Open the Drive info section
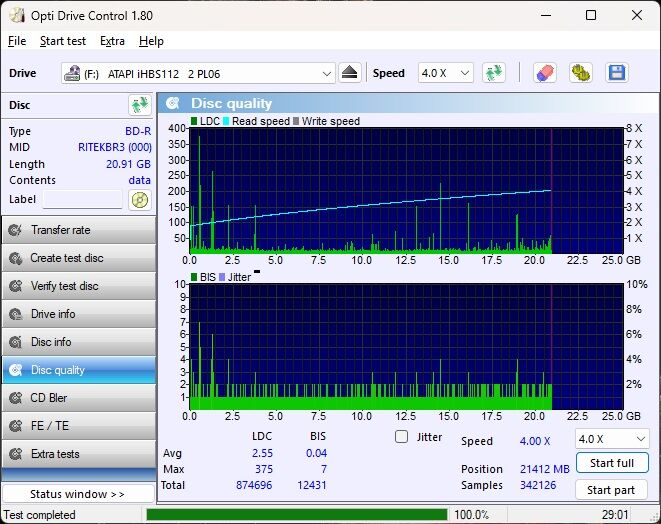Viewport: 661px width, 524px height. [x=79, y=314]
